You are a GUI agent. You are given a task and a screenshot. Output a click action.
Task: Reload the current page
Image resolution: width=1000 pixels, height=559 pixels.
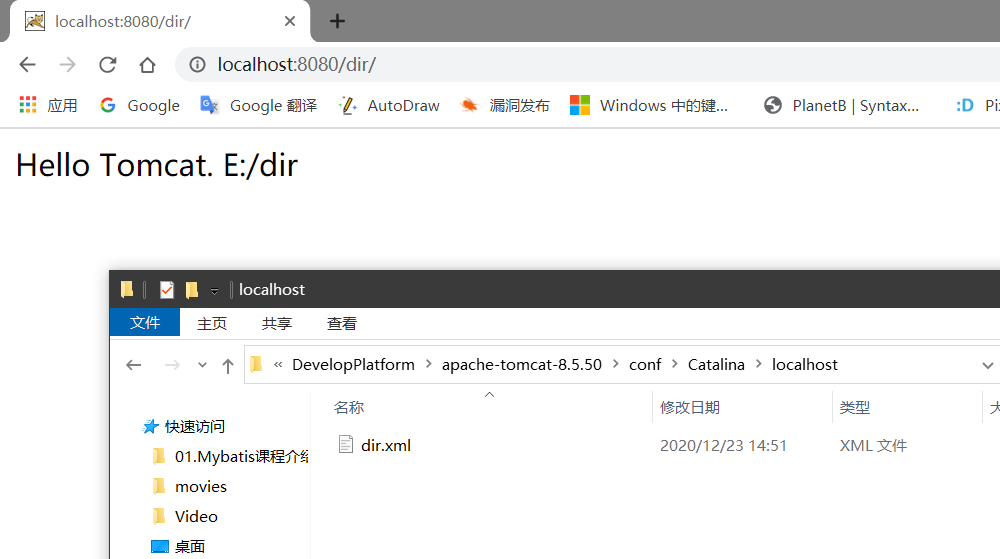[x=107, y=64]
